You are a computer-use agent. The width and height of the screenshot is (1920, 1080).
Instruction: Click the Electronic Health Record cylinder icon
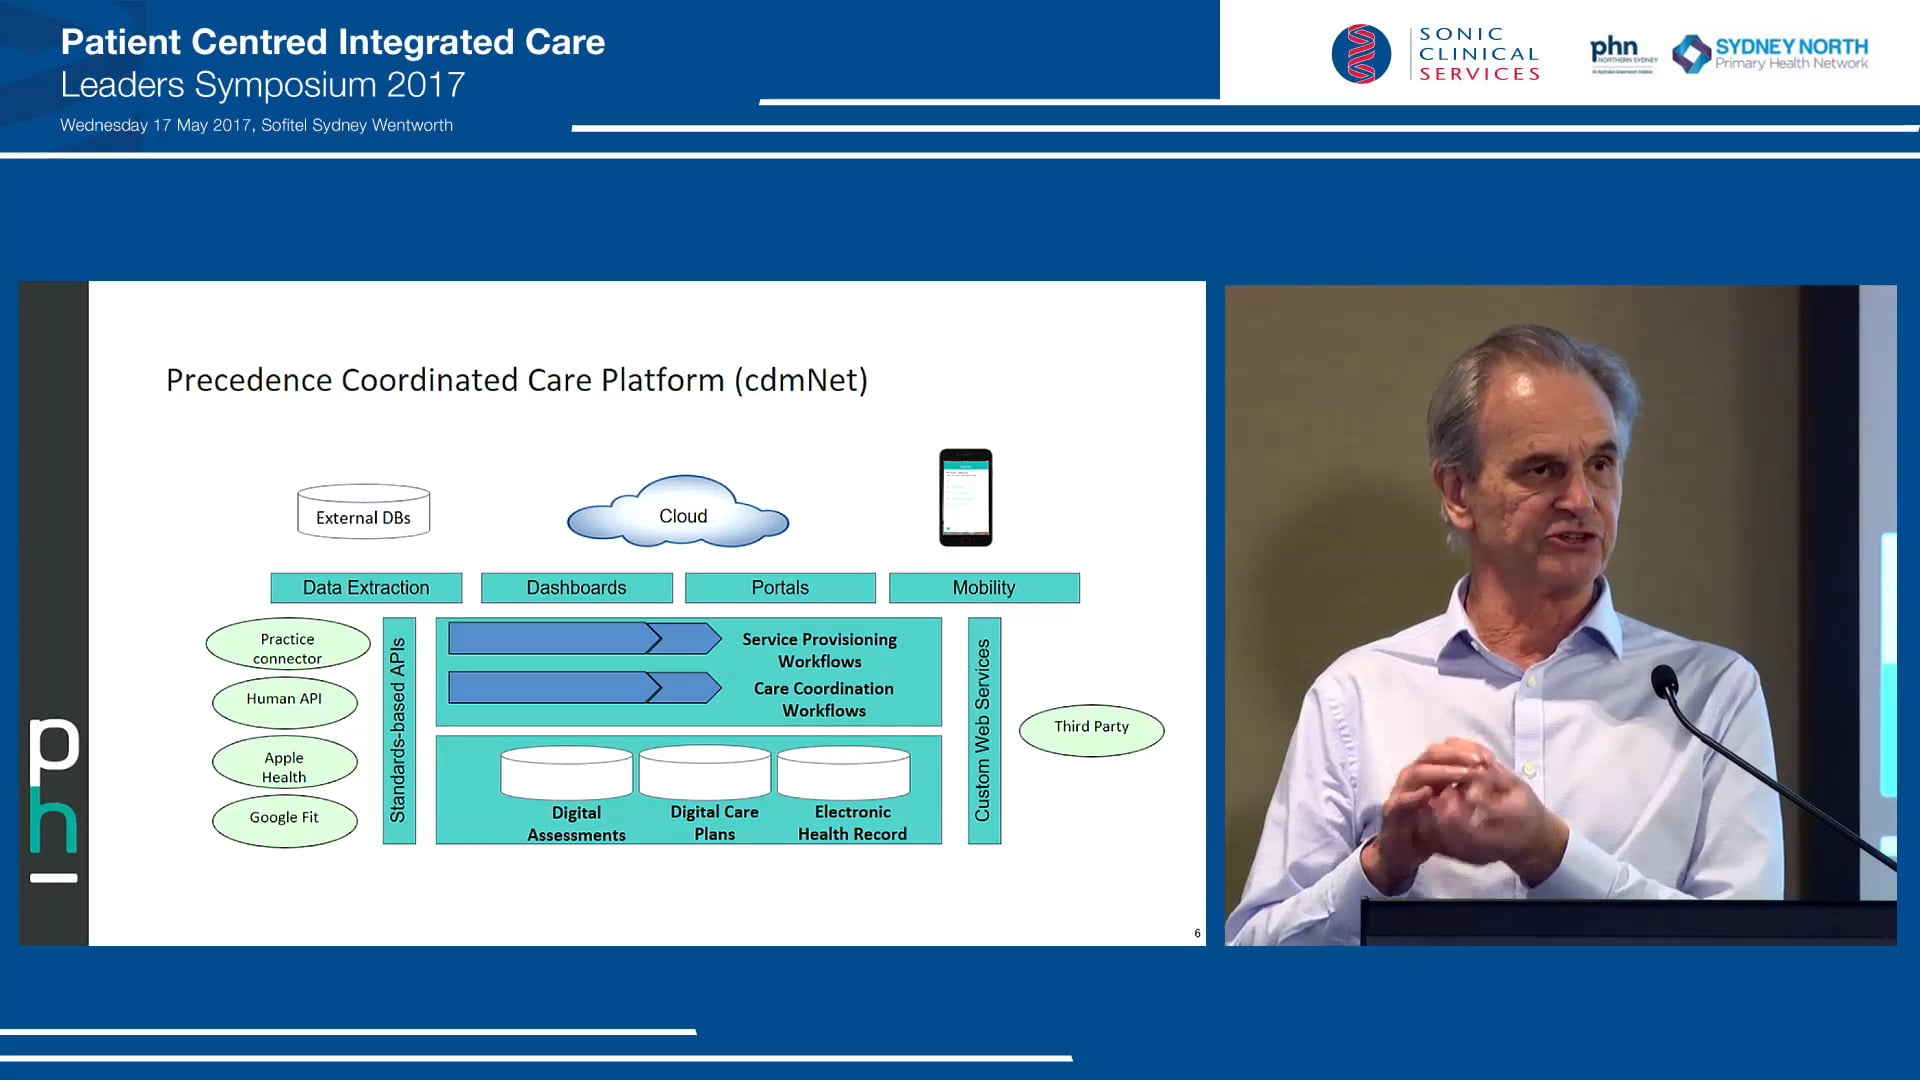coord(843,773)
